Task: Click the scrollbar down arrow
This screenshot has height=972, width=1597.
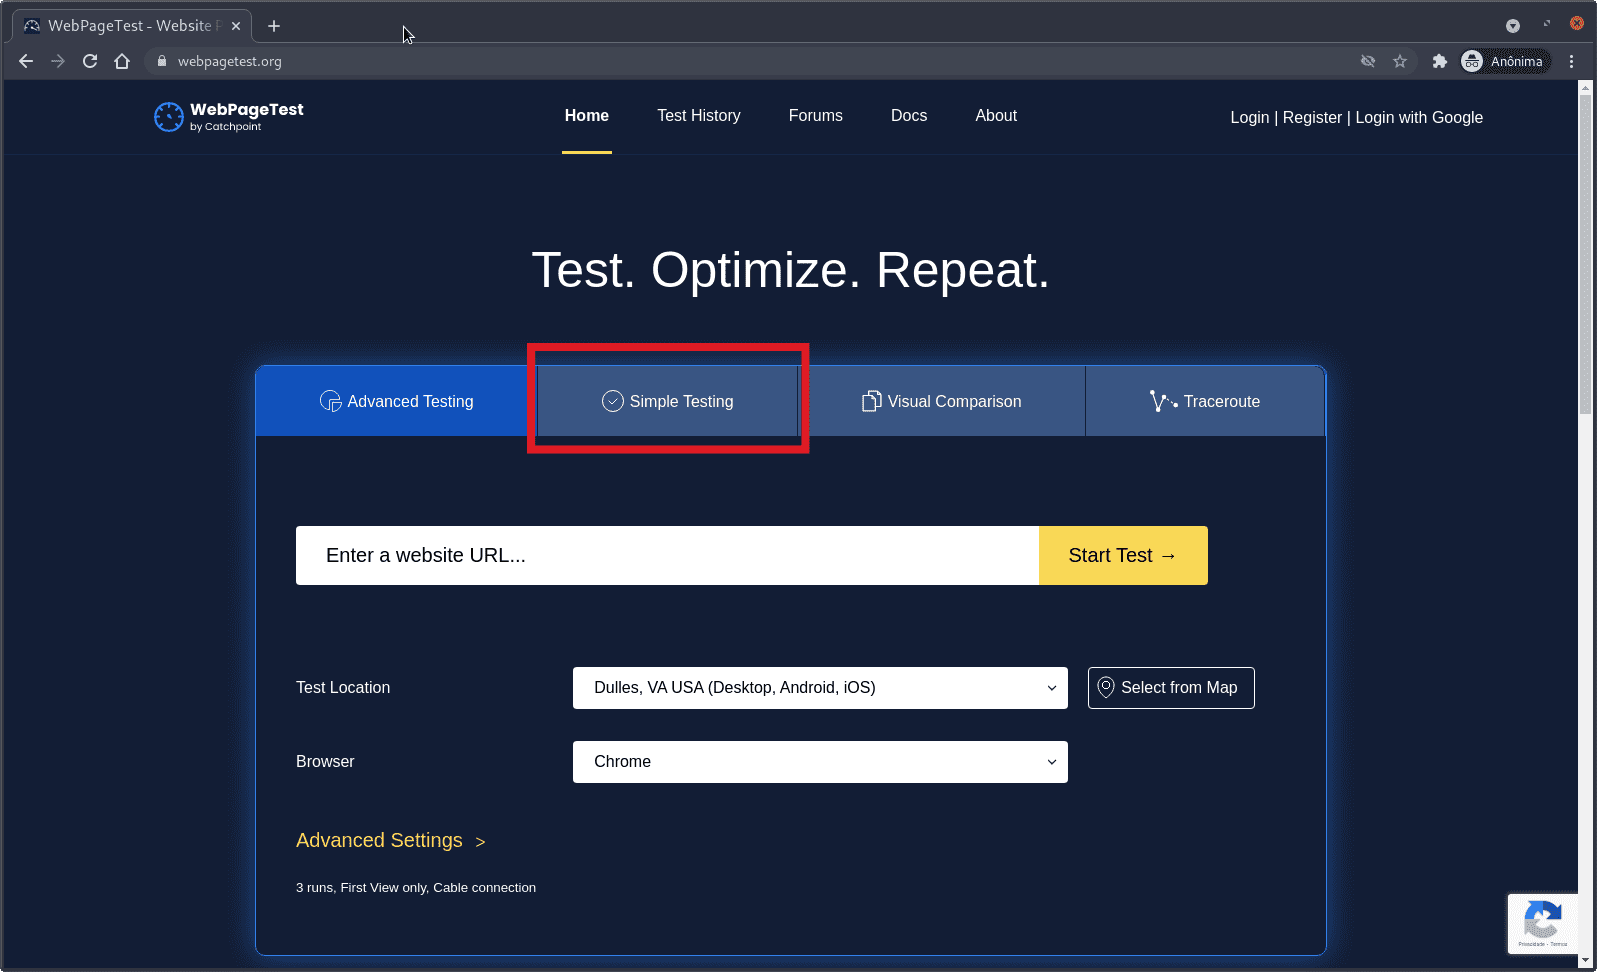Action: pos(1585,961)
